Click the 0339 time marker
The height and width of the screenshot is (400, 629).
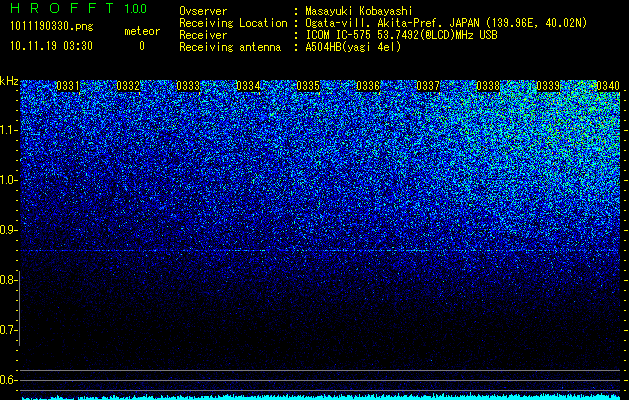[x=548, y=86]
